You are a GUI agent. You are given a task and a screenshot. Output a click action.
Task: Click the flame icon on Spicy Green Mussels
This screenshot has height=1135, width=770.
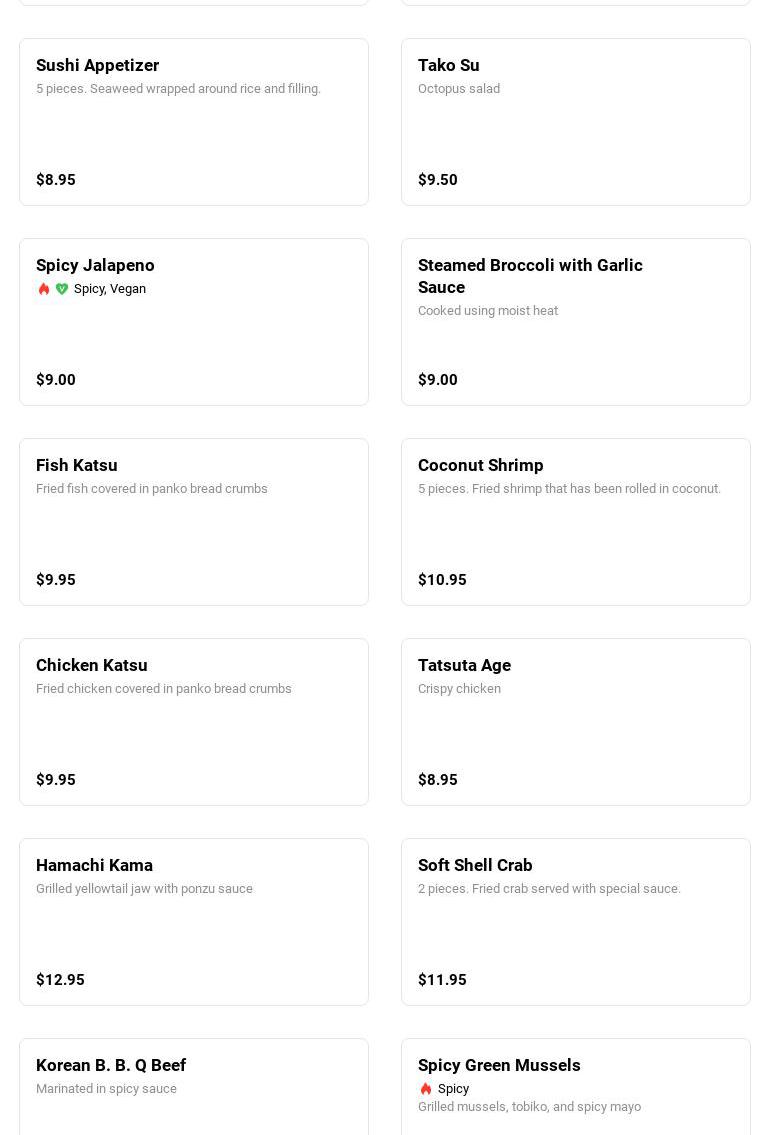coord(426,1089)
